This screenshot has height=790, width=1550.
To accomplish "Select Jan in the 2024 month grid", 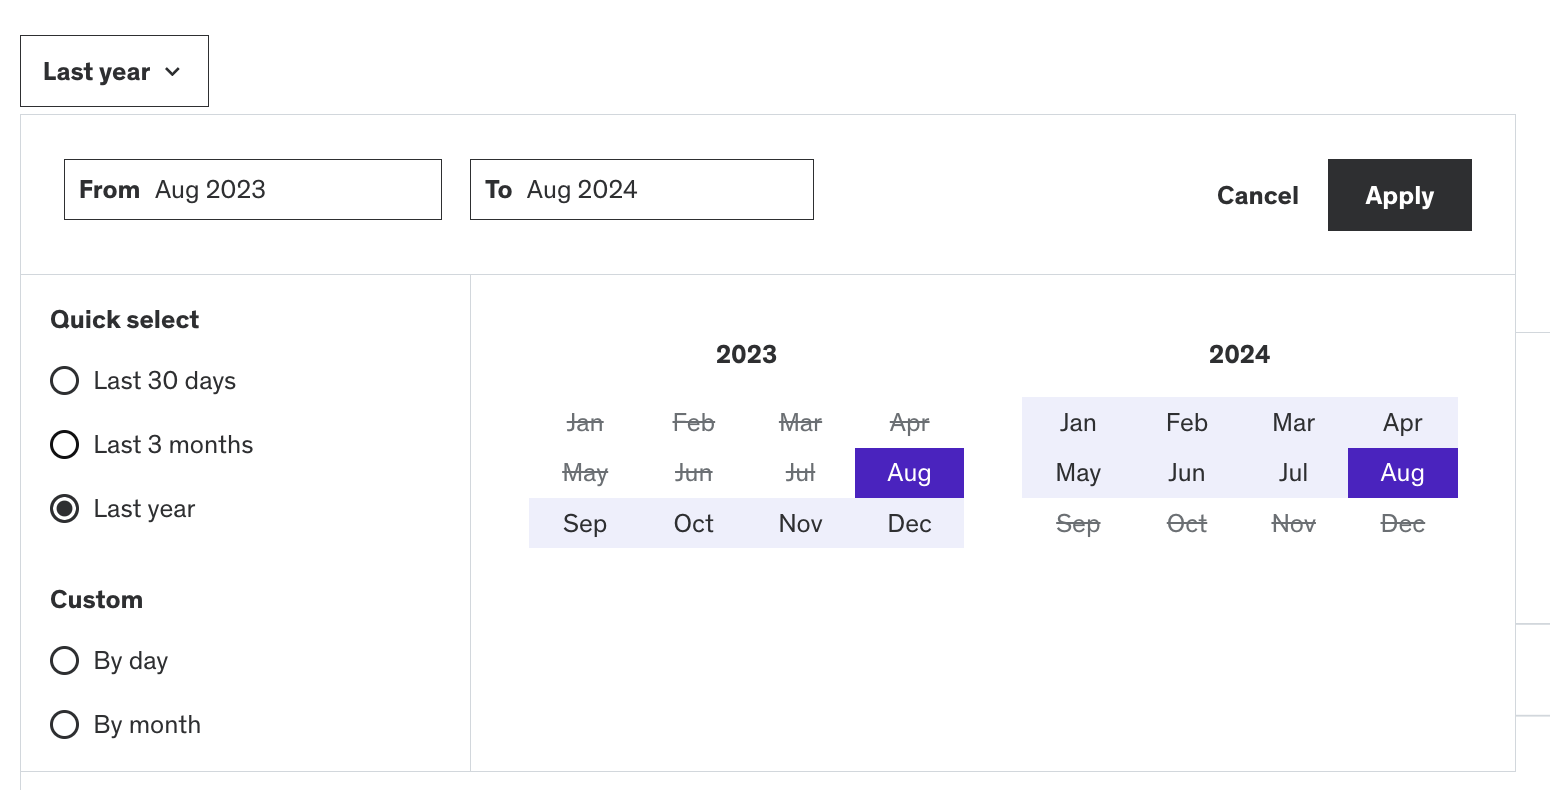I will (1077, 423).
